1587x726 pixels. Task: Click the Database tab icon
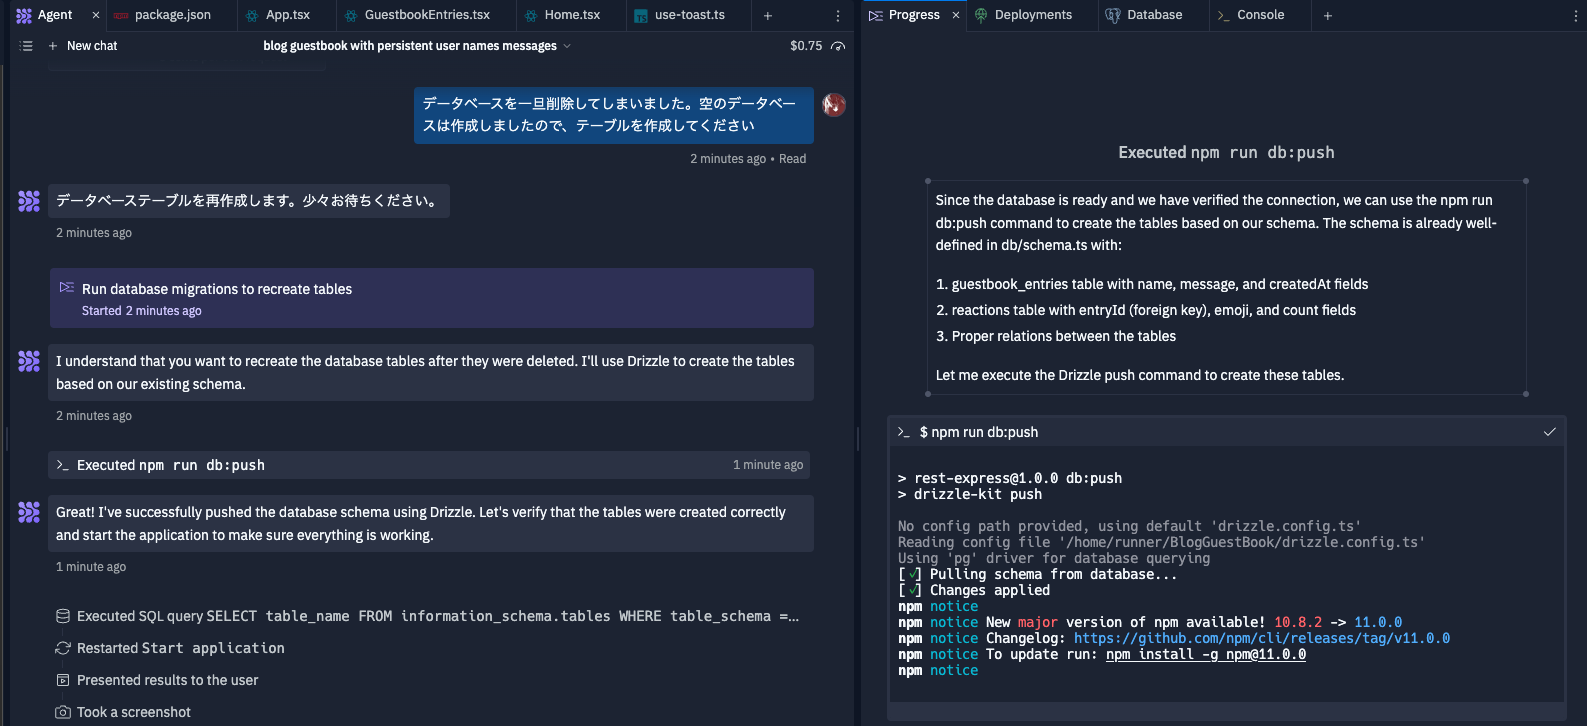pos(1113,15)
